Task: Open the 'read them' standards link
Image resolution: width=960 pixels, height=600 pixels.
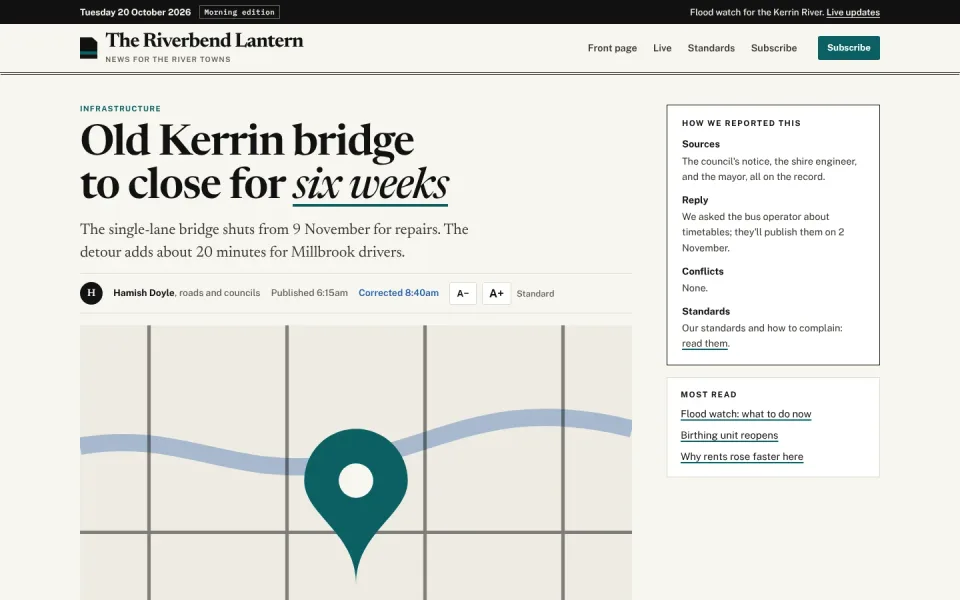Action: pyautogui.click(x=705, y=343)
